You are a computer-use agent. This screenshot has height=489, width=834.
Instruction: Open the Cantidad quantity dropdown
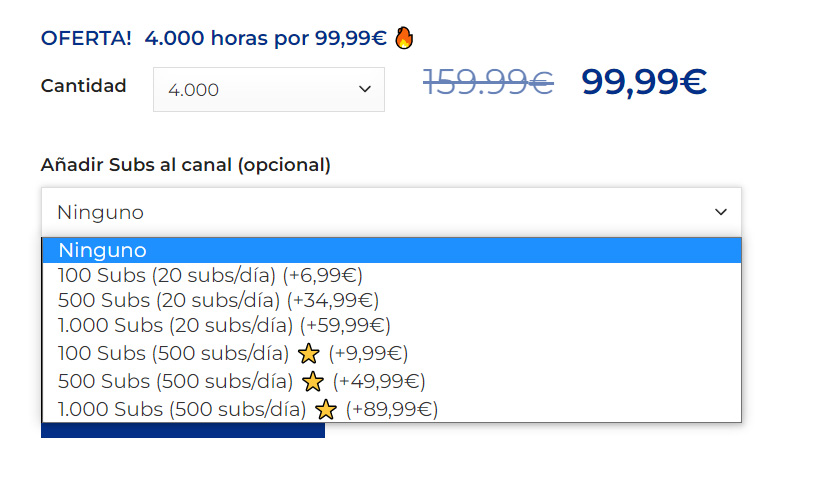pos(269,89)
